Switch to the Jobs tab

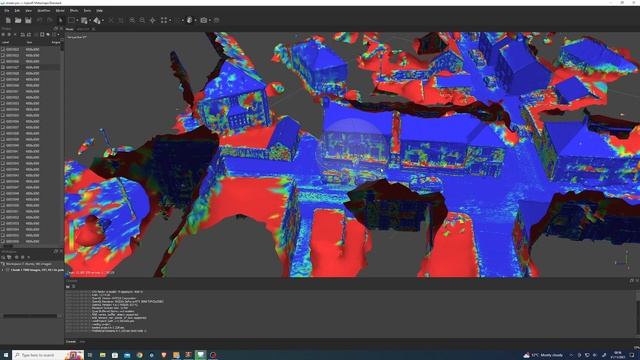tap(82, 342)
